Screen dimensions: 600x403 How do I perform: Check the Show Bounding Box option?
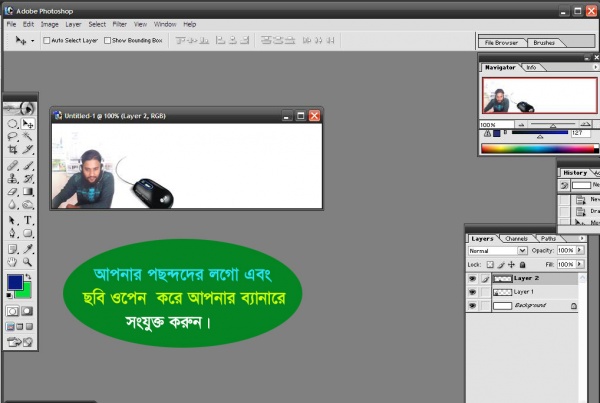coord(107,41)
